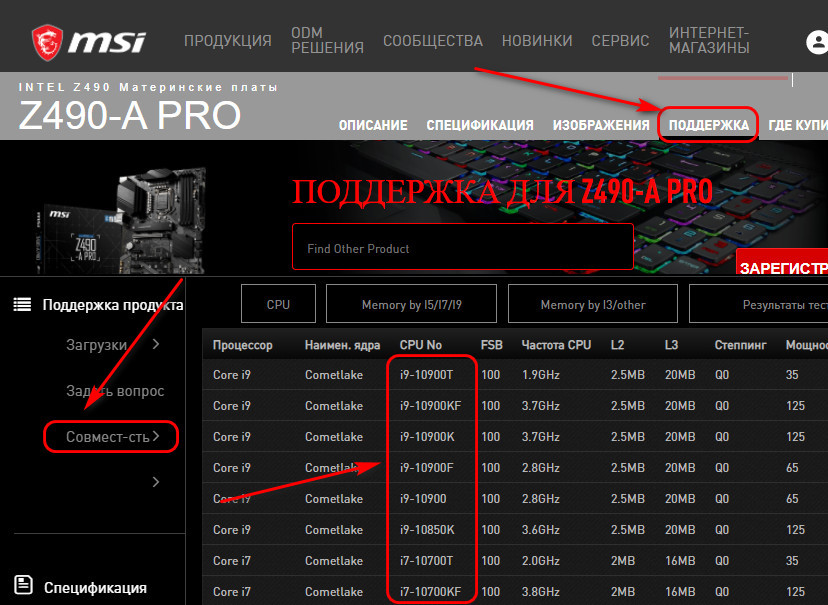Click the CPU No column header
Image resolution: width=828 pixels, height=605 pixels.
click(420, 345)
